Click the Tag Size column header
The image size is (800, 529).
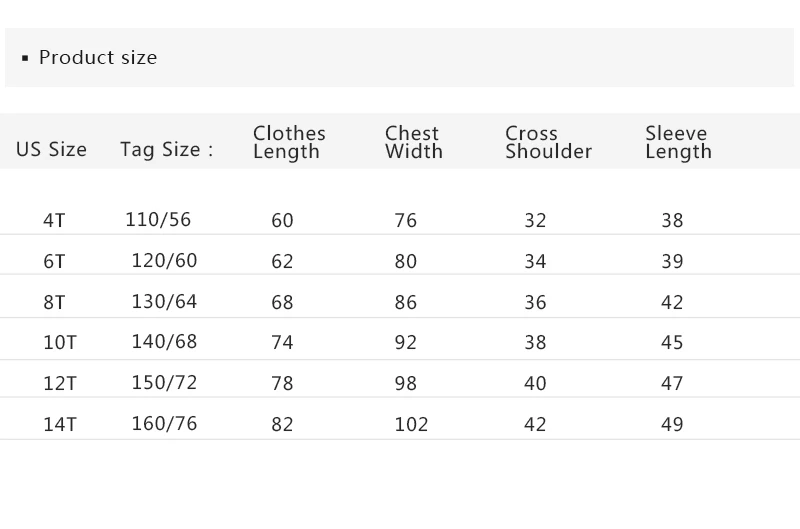166,150
